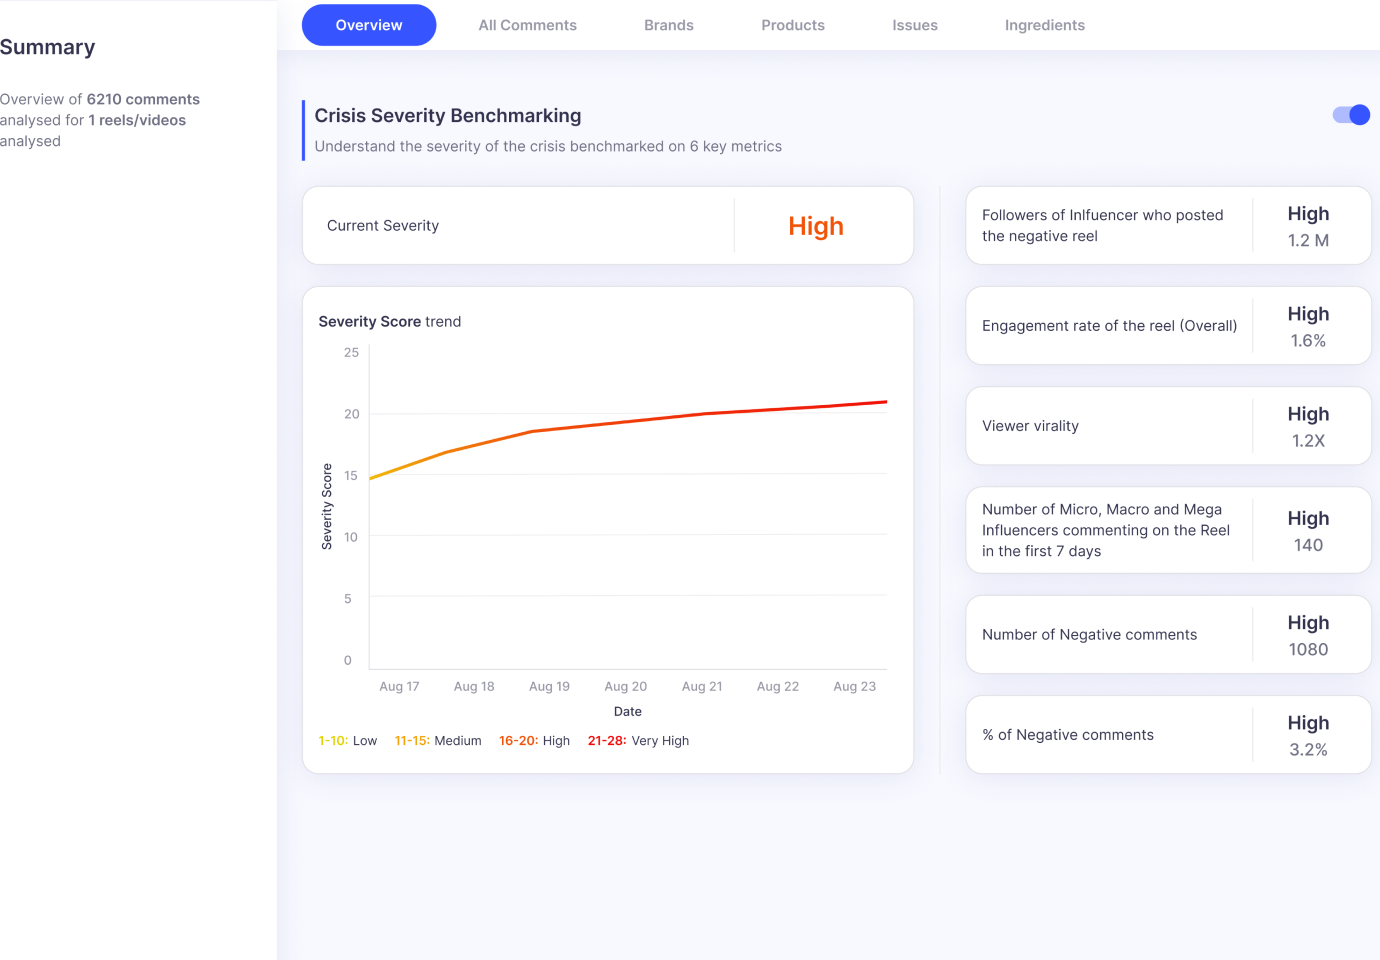The width and height of the screenshot is (1380, 960).
Task: Click the Micro, Macro and Mega Influencers card
Action: 1168,530
